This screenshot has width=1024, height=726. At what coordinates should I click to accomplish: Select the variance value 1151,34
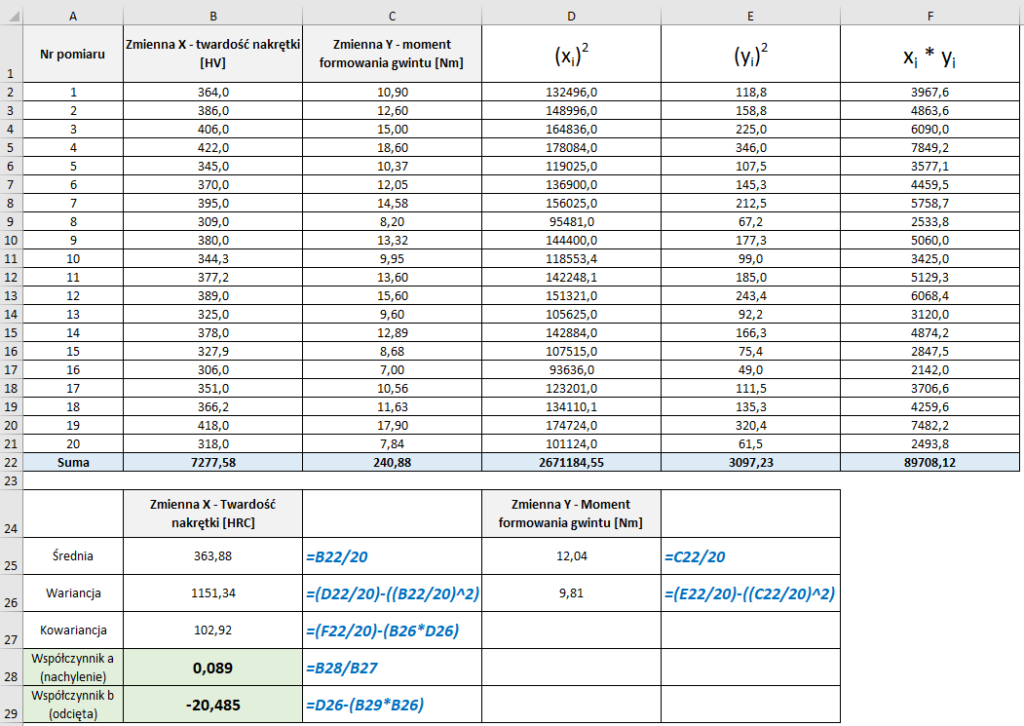[212, 594]
